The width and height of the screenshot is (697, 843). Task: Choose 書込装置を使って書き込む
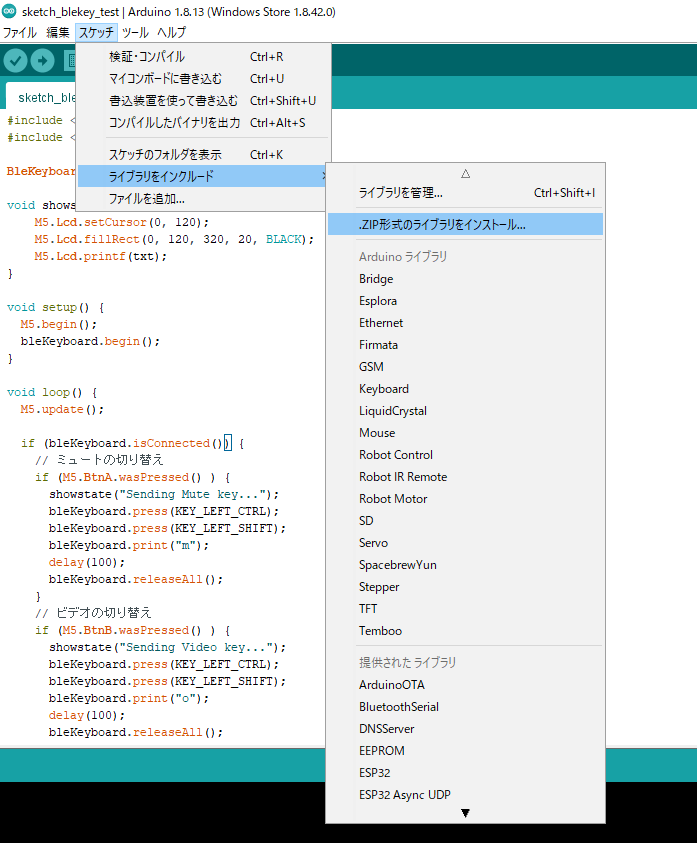pos(203,101)
